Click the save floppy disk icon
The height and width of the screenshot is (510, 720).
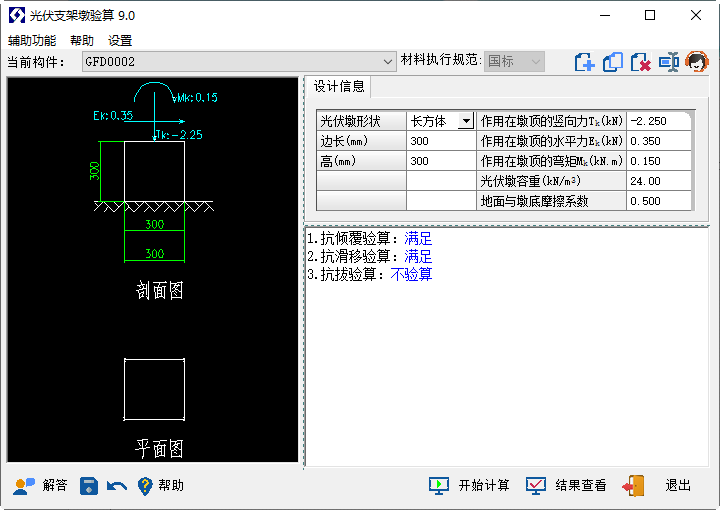point(89,486)
